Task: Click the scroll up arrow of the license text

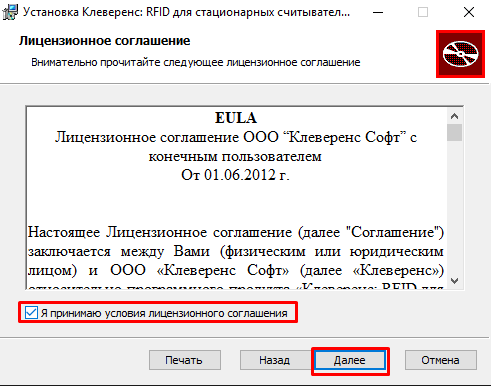Action: pos(454,116)
